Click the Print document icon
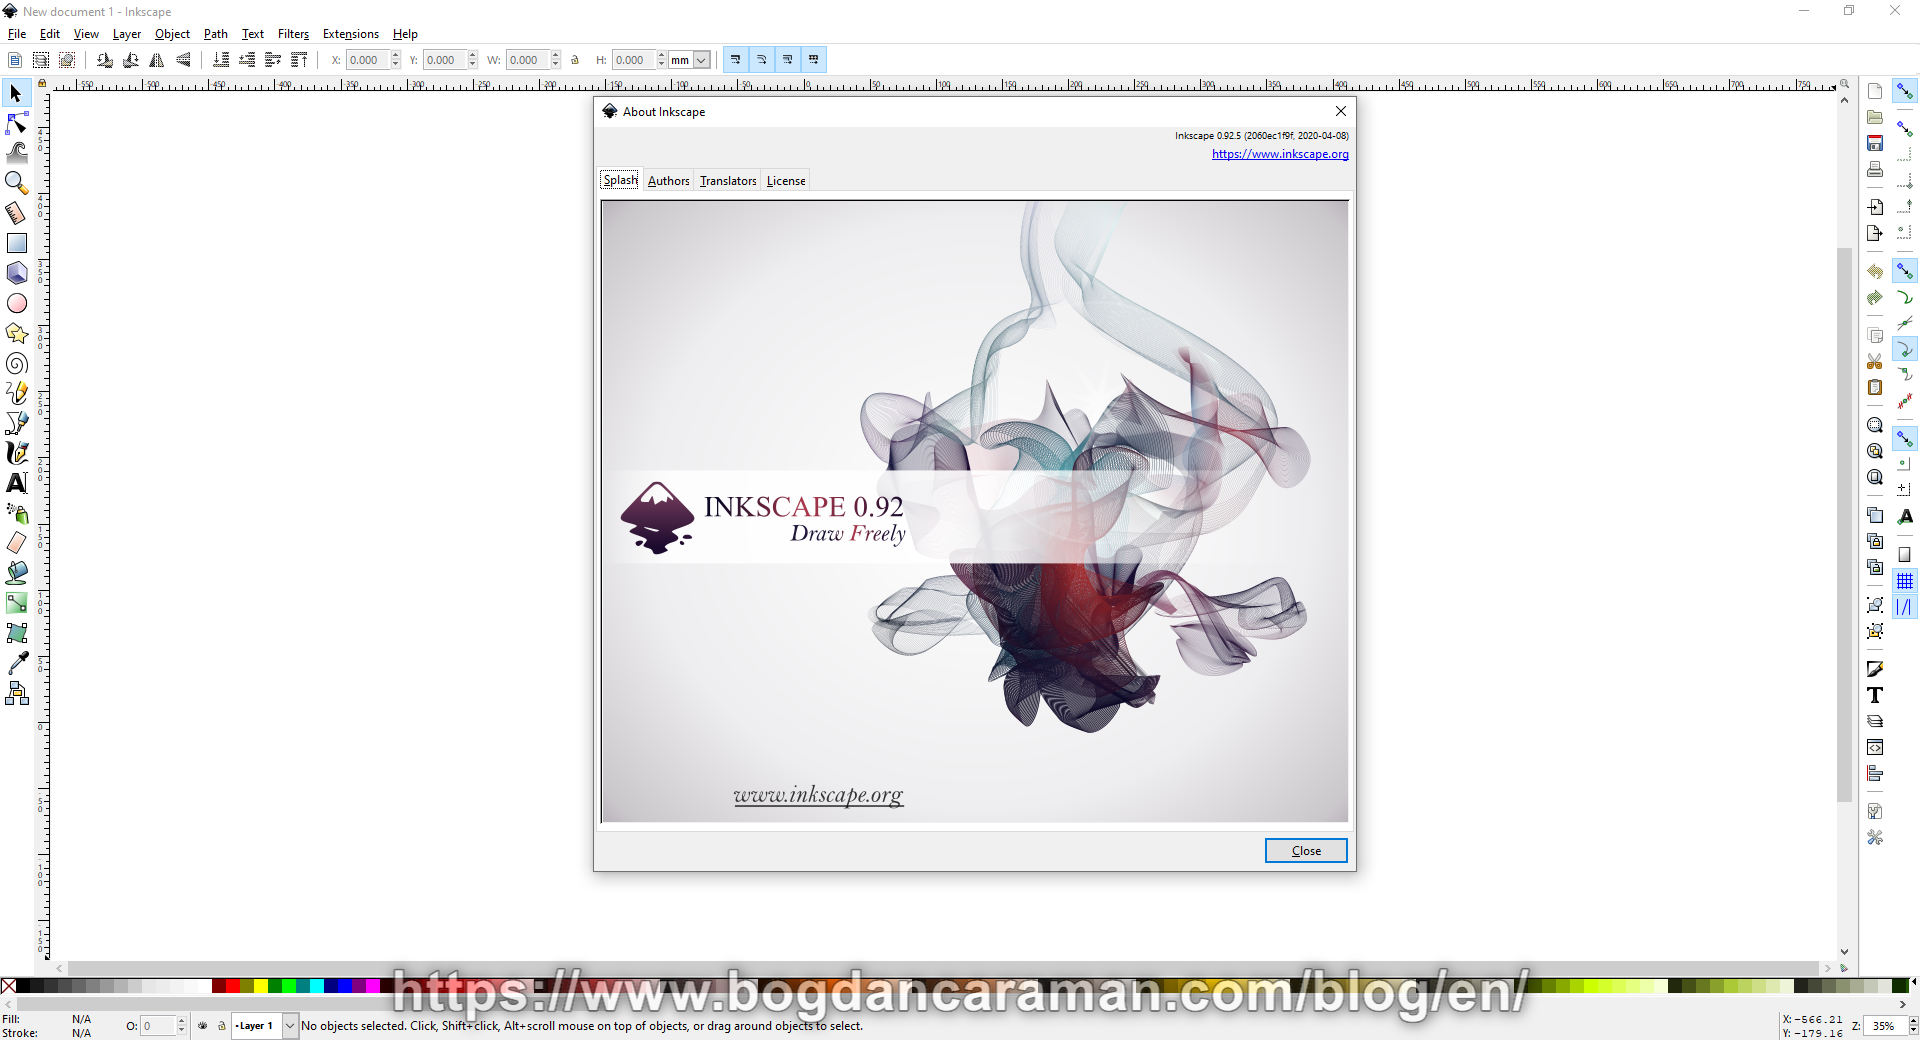Viewport: 1920px width, 1040px height. tap(1875, 170)
